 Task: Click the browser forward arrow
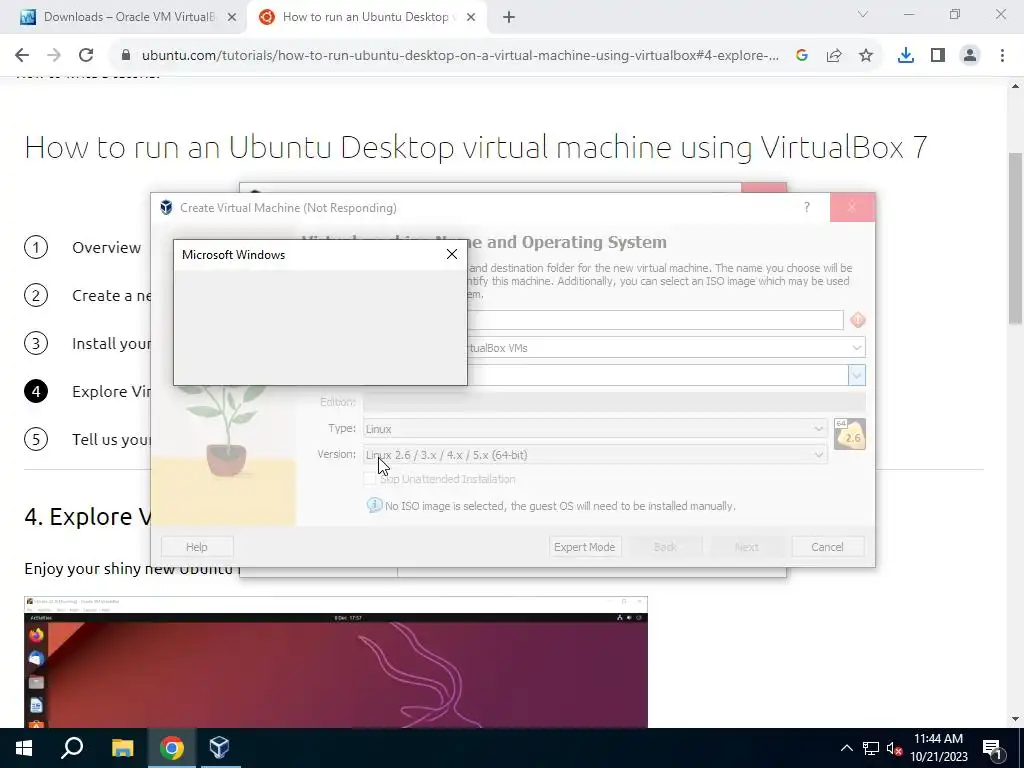[54, 56]
